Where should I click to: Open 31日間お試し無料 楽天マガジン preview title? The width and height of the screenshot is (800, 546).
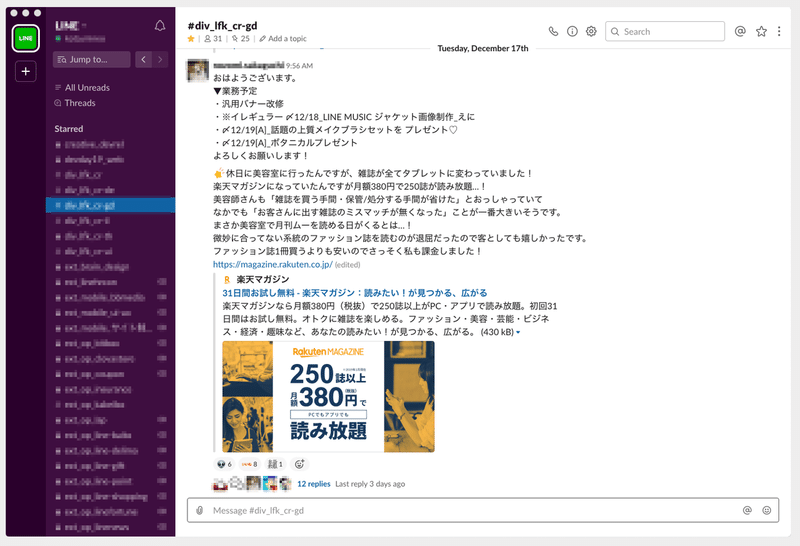click(355, 293)
